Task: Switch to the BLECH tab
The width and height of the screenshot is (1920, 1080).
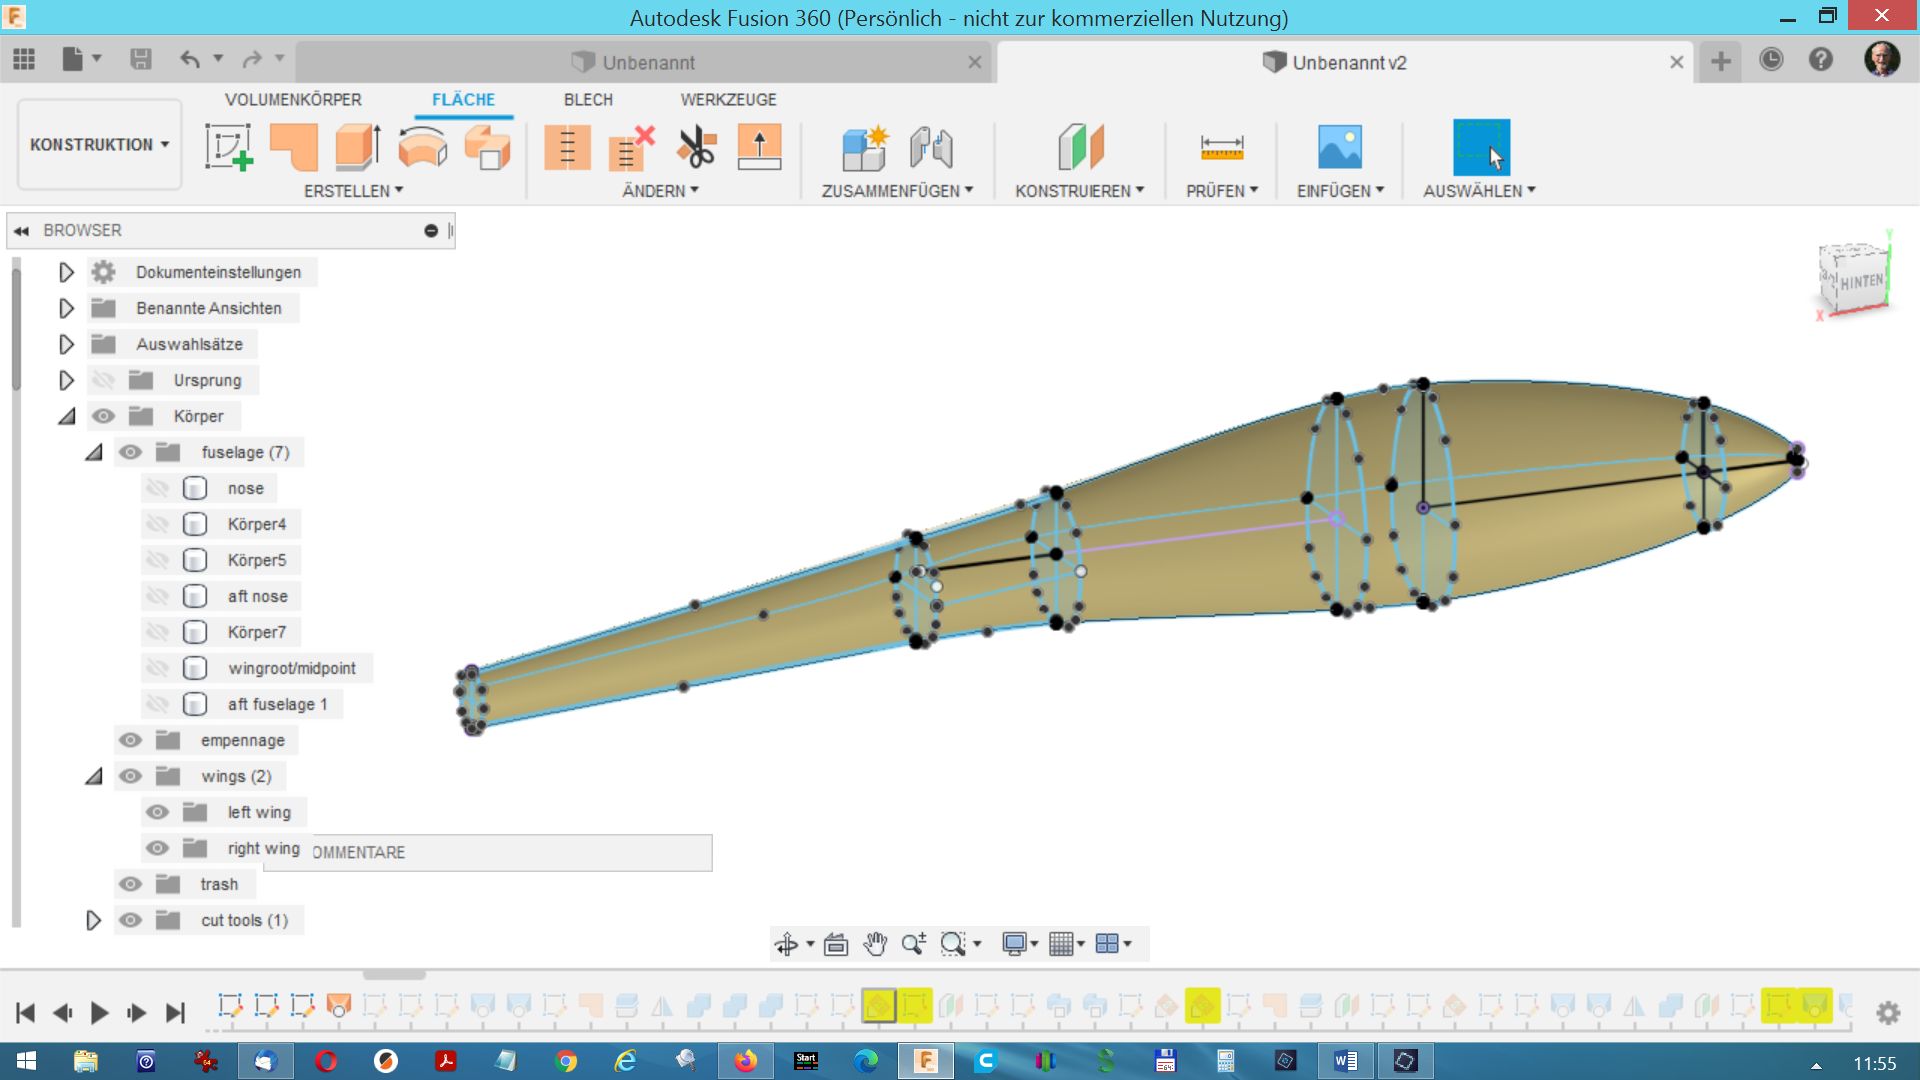Action: coord(588,99)
